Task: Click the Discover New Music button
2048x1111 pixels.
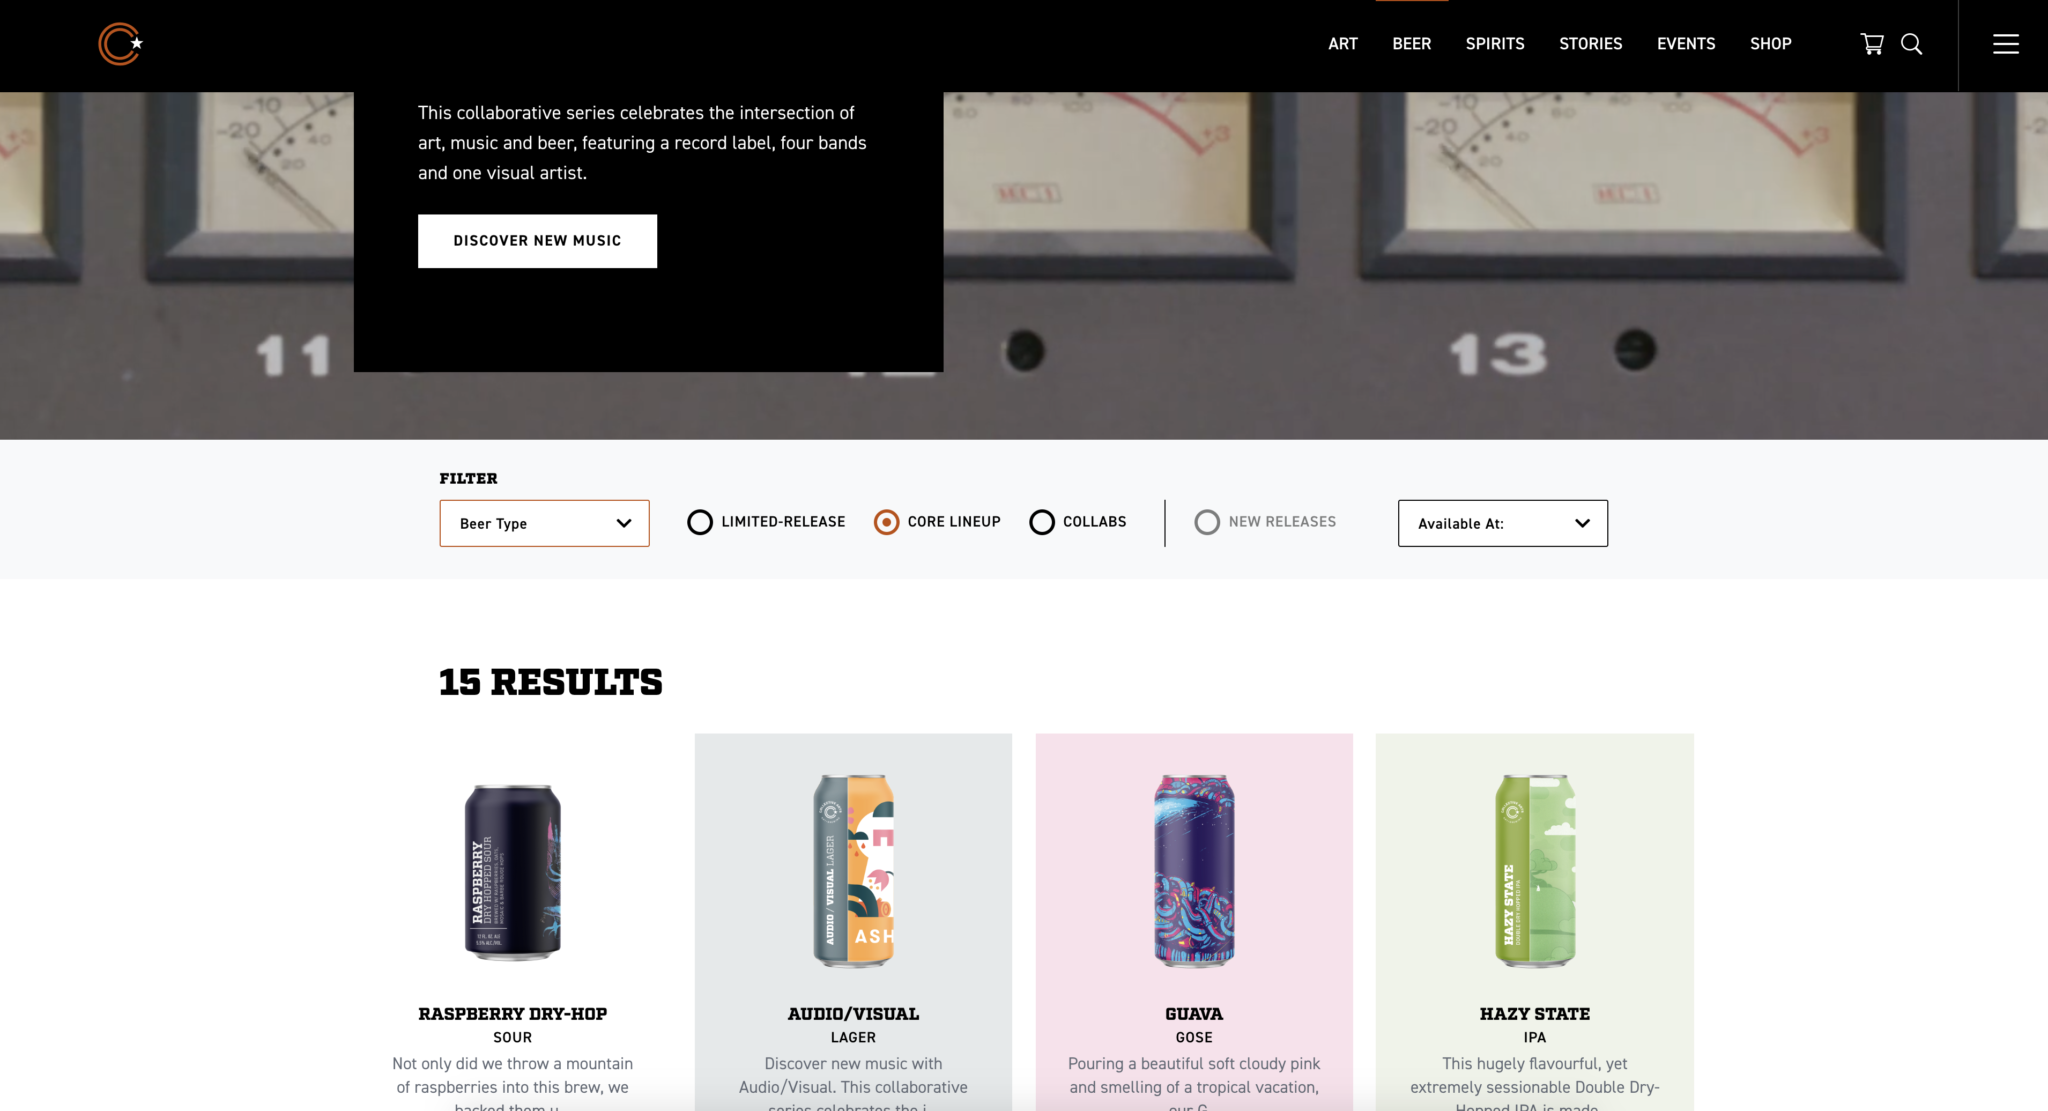Action: [x=537, y=241]
